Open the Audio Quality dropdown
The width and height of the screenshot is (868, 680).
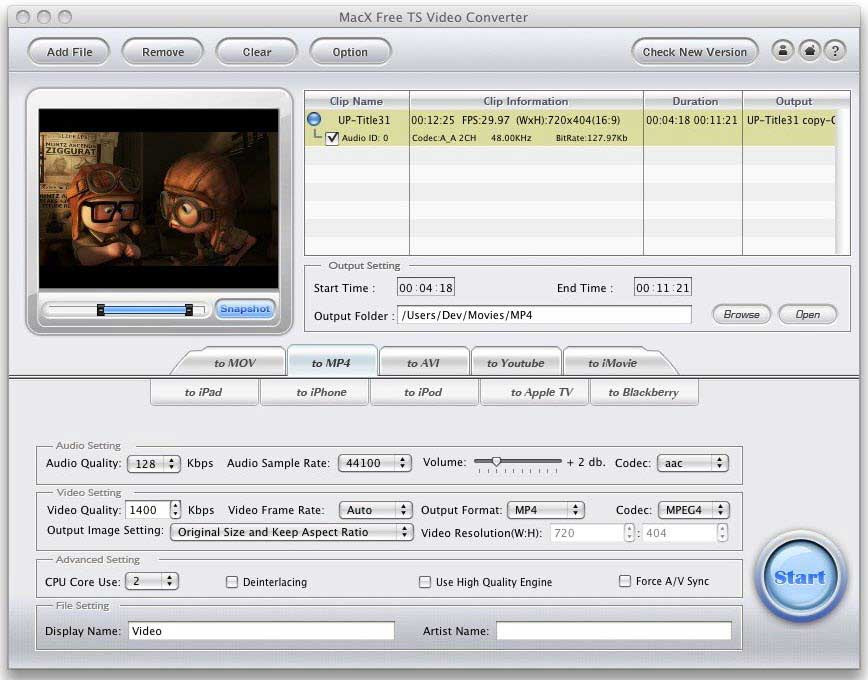pyautogui.click(x=154, y=463)
